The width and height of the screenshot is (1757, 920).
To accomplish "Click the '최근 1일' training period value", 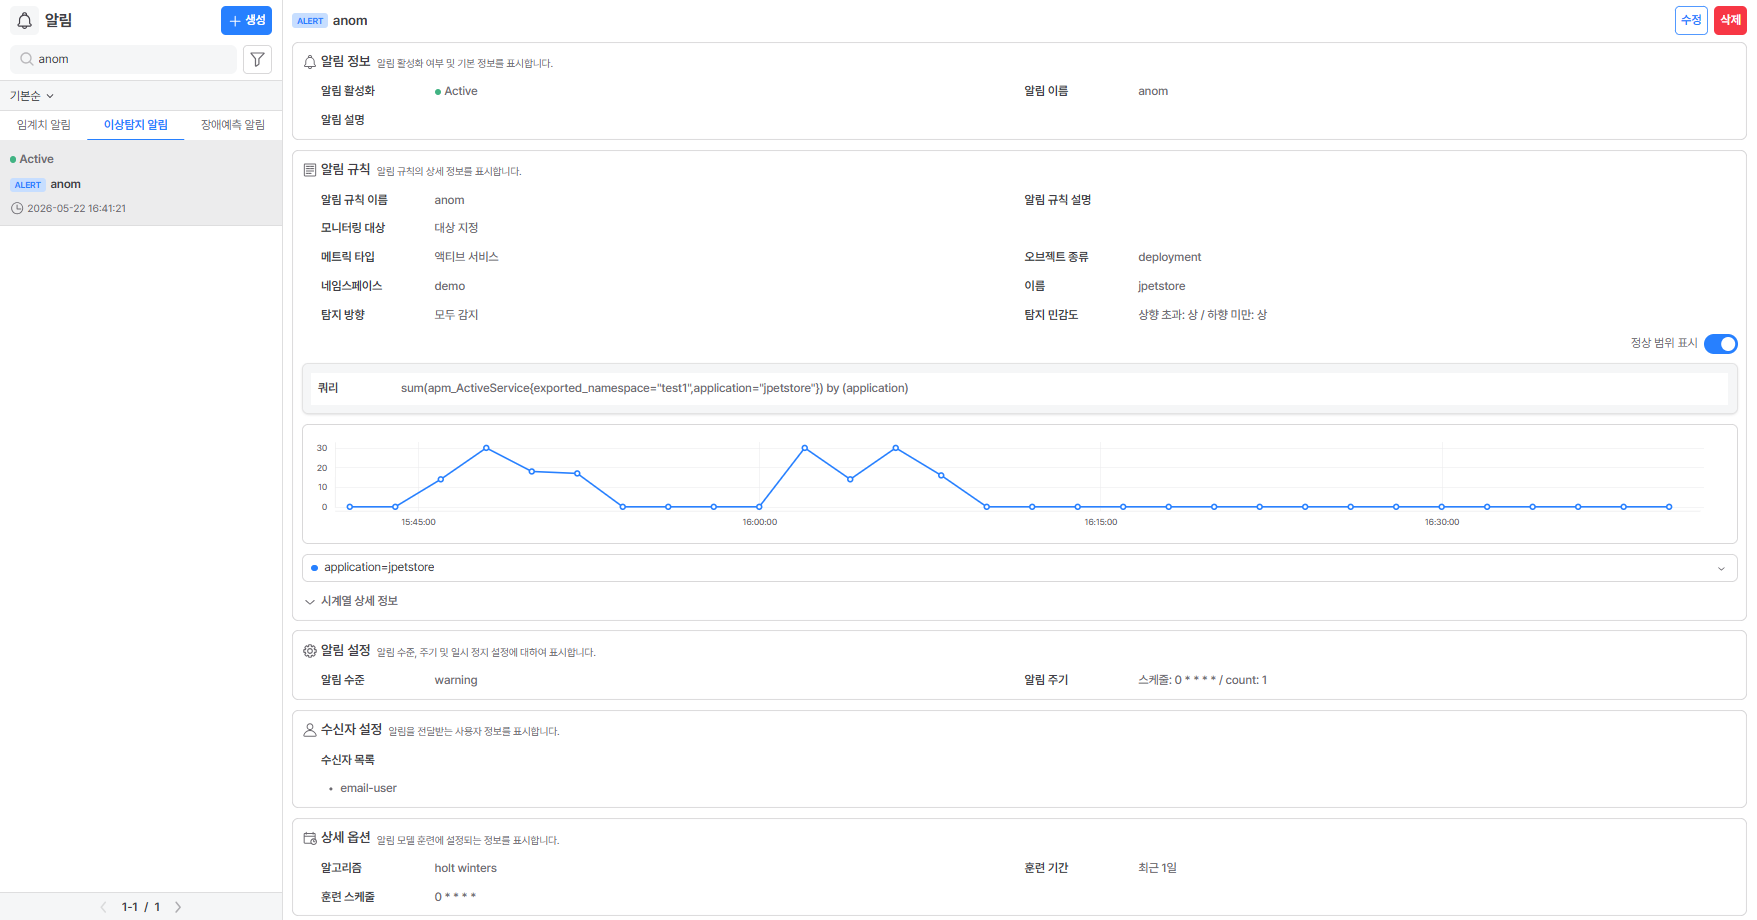I will 1157,868.
